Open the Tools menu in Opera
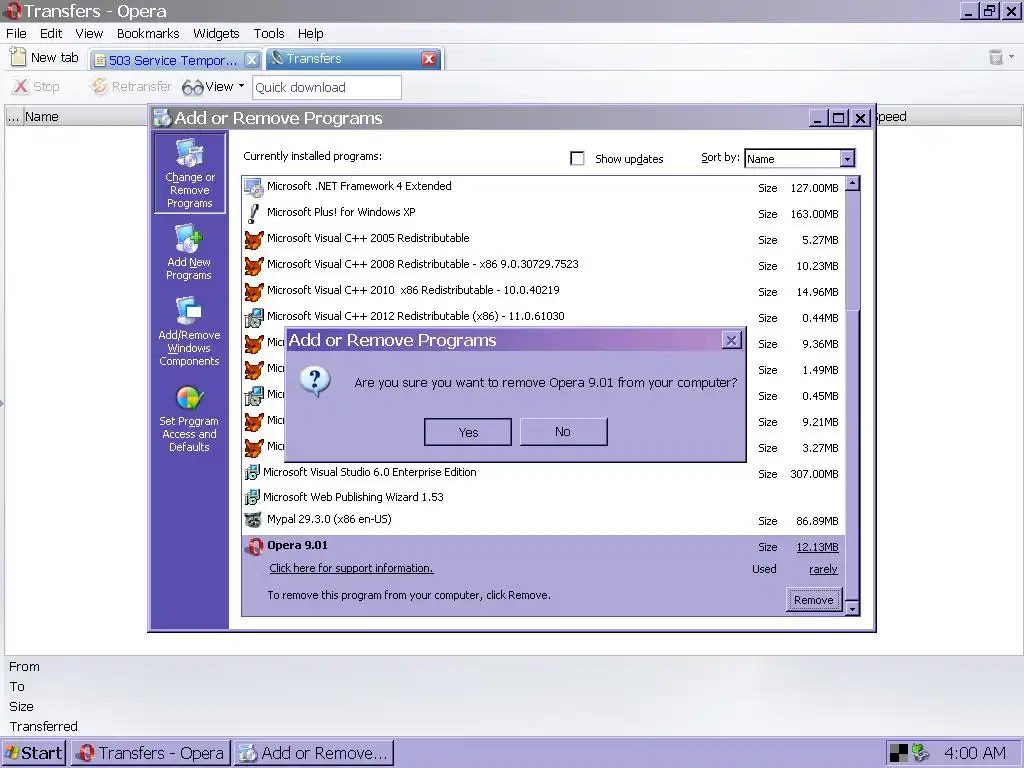1024x768 pixels. 269,33
